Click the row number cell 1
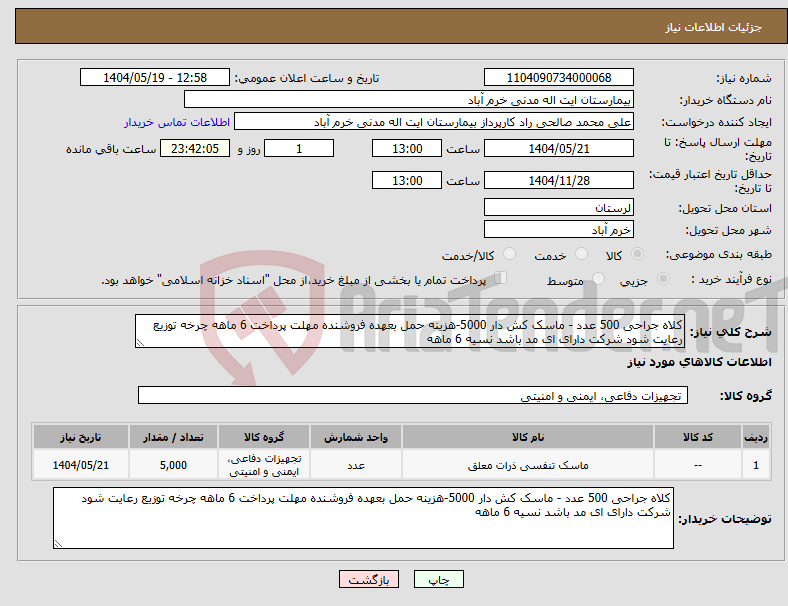Screen dimensions: 788x606 coord(755,465)
